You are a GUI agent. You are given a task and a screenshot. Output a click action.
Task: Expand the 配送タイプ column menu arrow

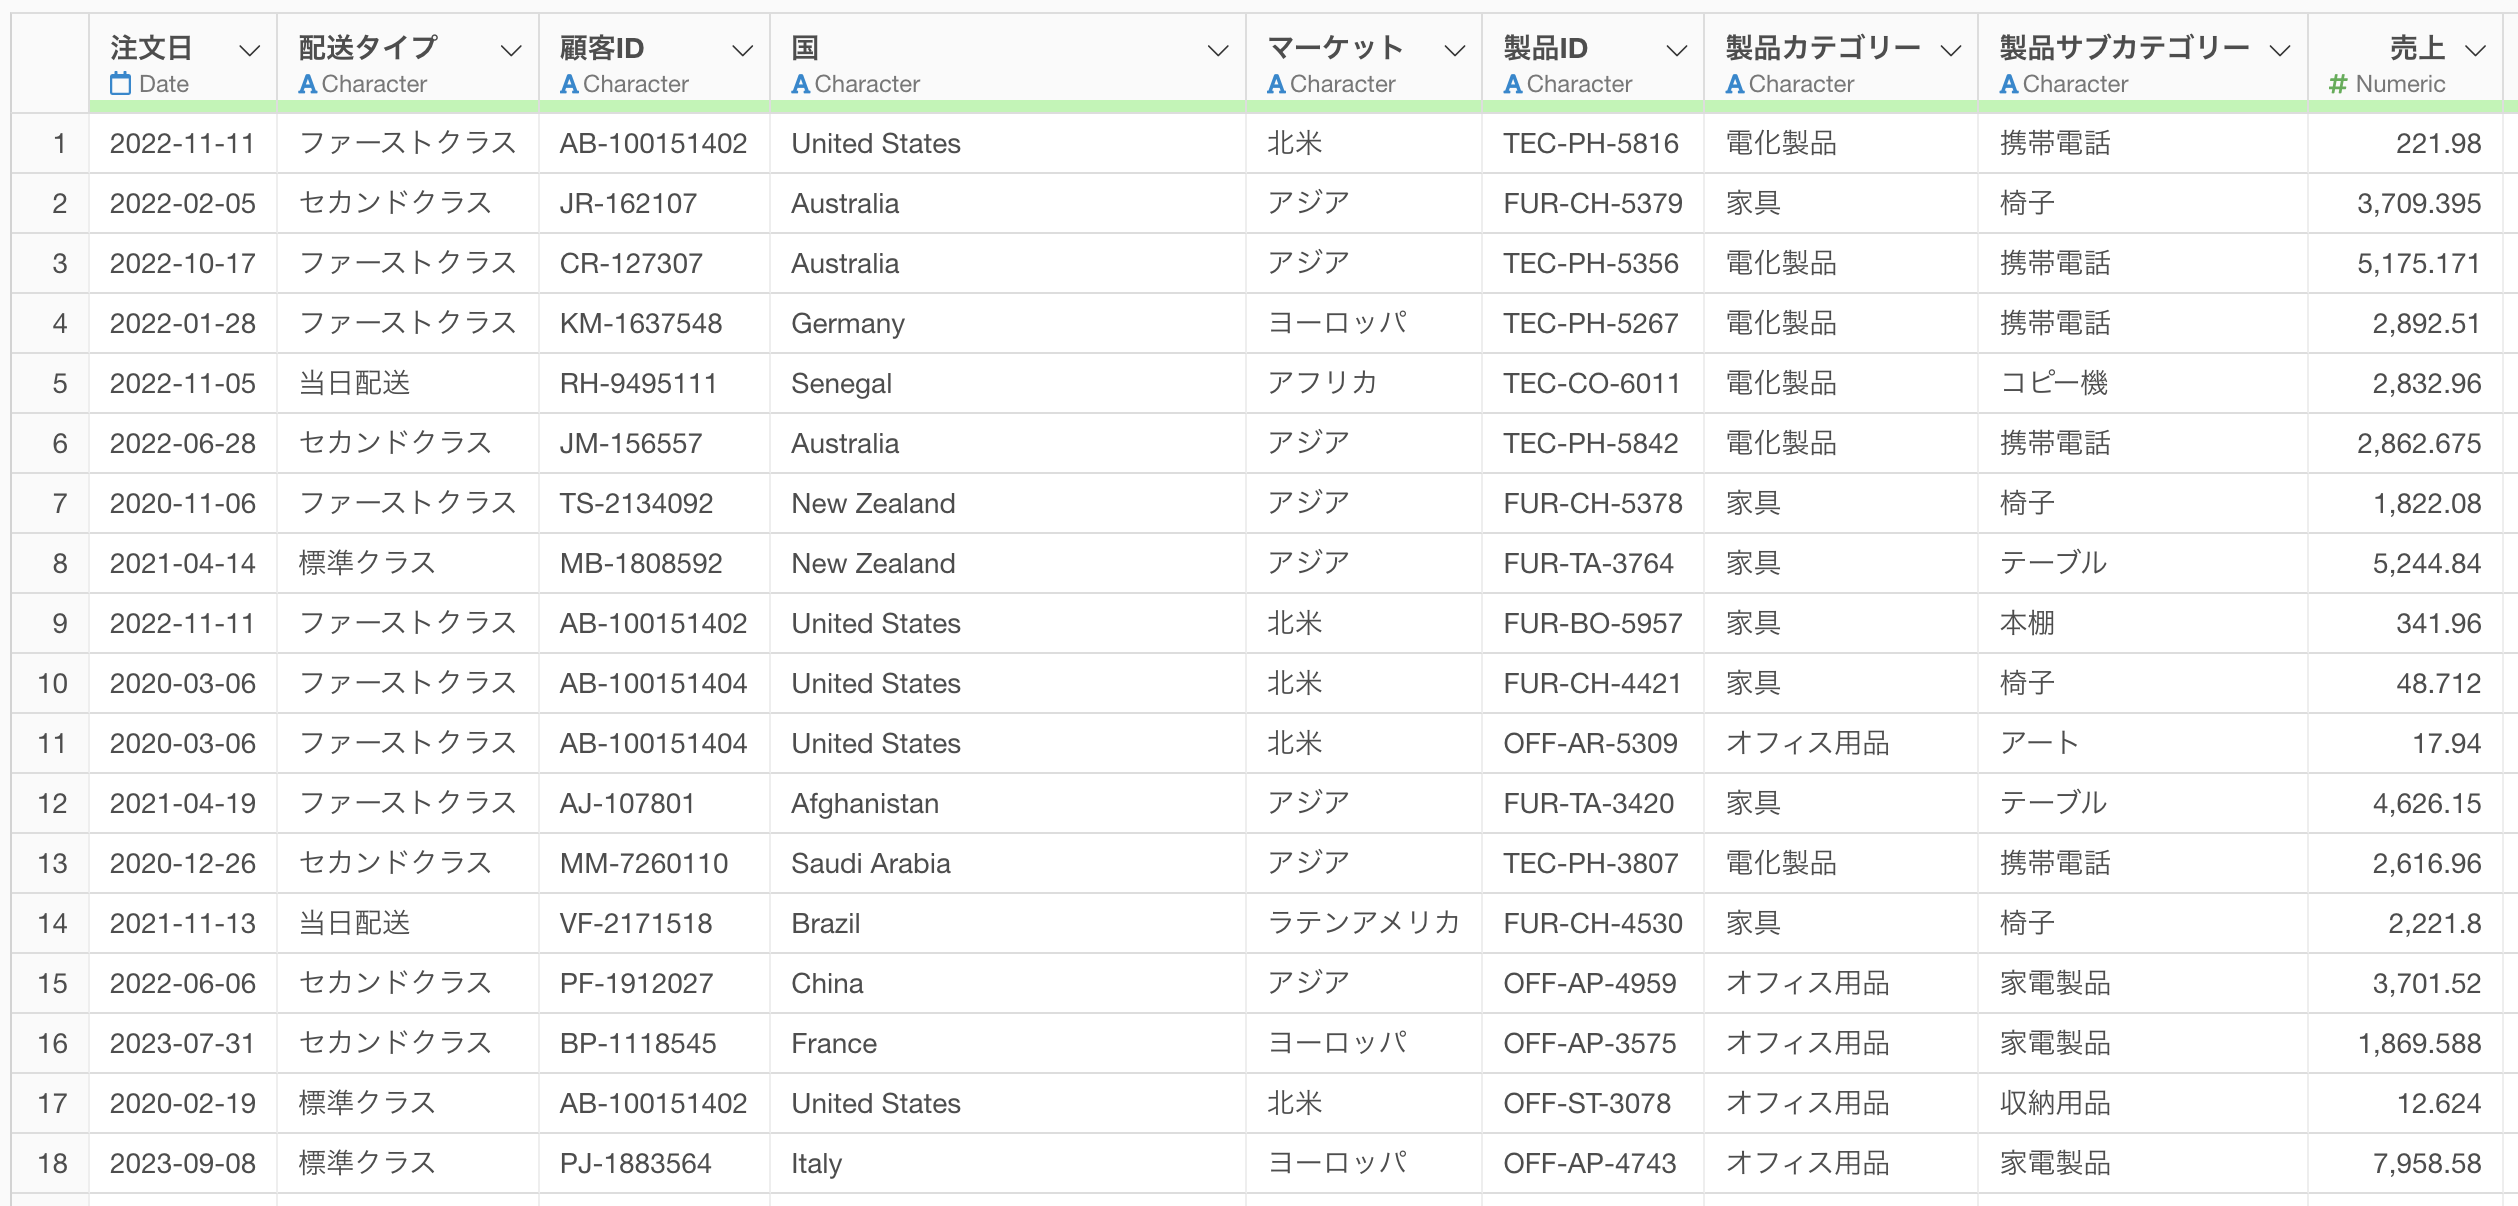[x=511, y=50]
